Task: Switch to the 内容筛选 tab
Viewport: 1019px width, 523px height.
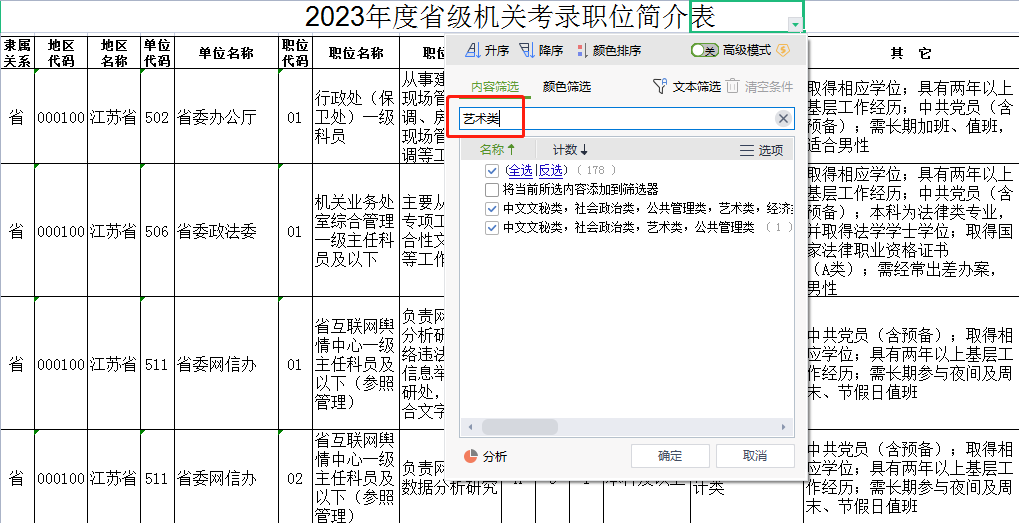Action: coord(495,86)
